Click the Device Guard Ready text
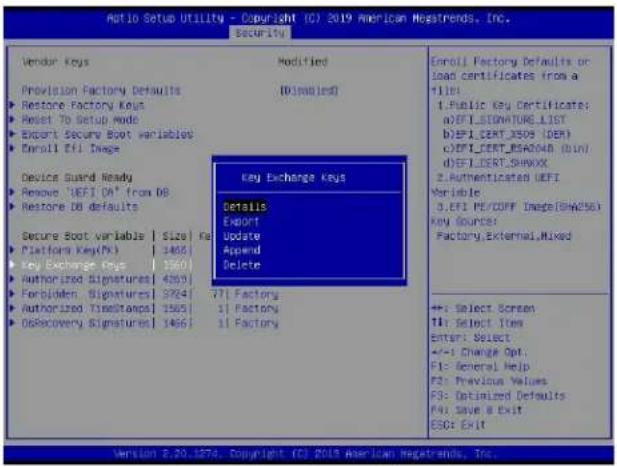This screenshot has width=617, height=467. coord(77,177)
